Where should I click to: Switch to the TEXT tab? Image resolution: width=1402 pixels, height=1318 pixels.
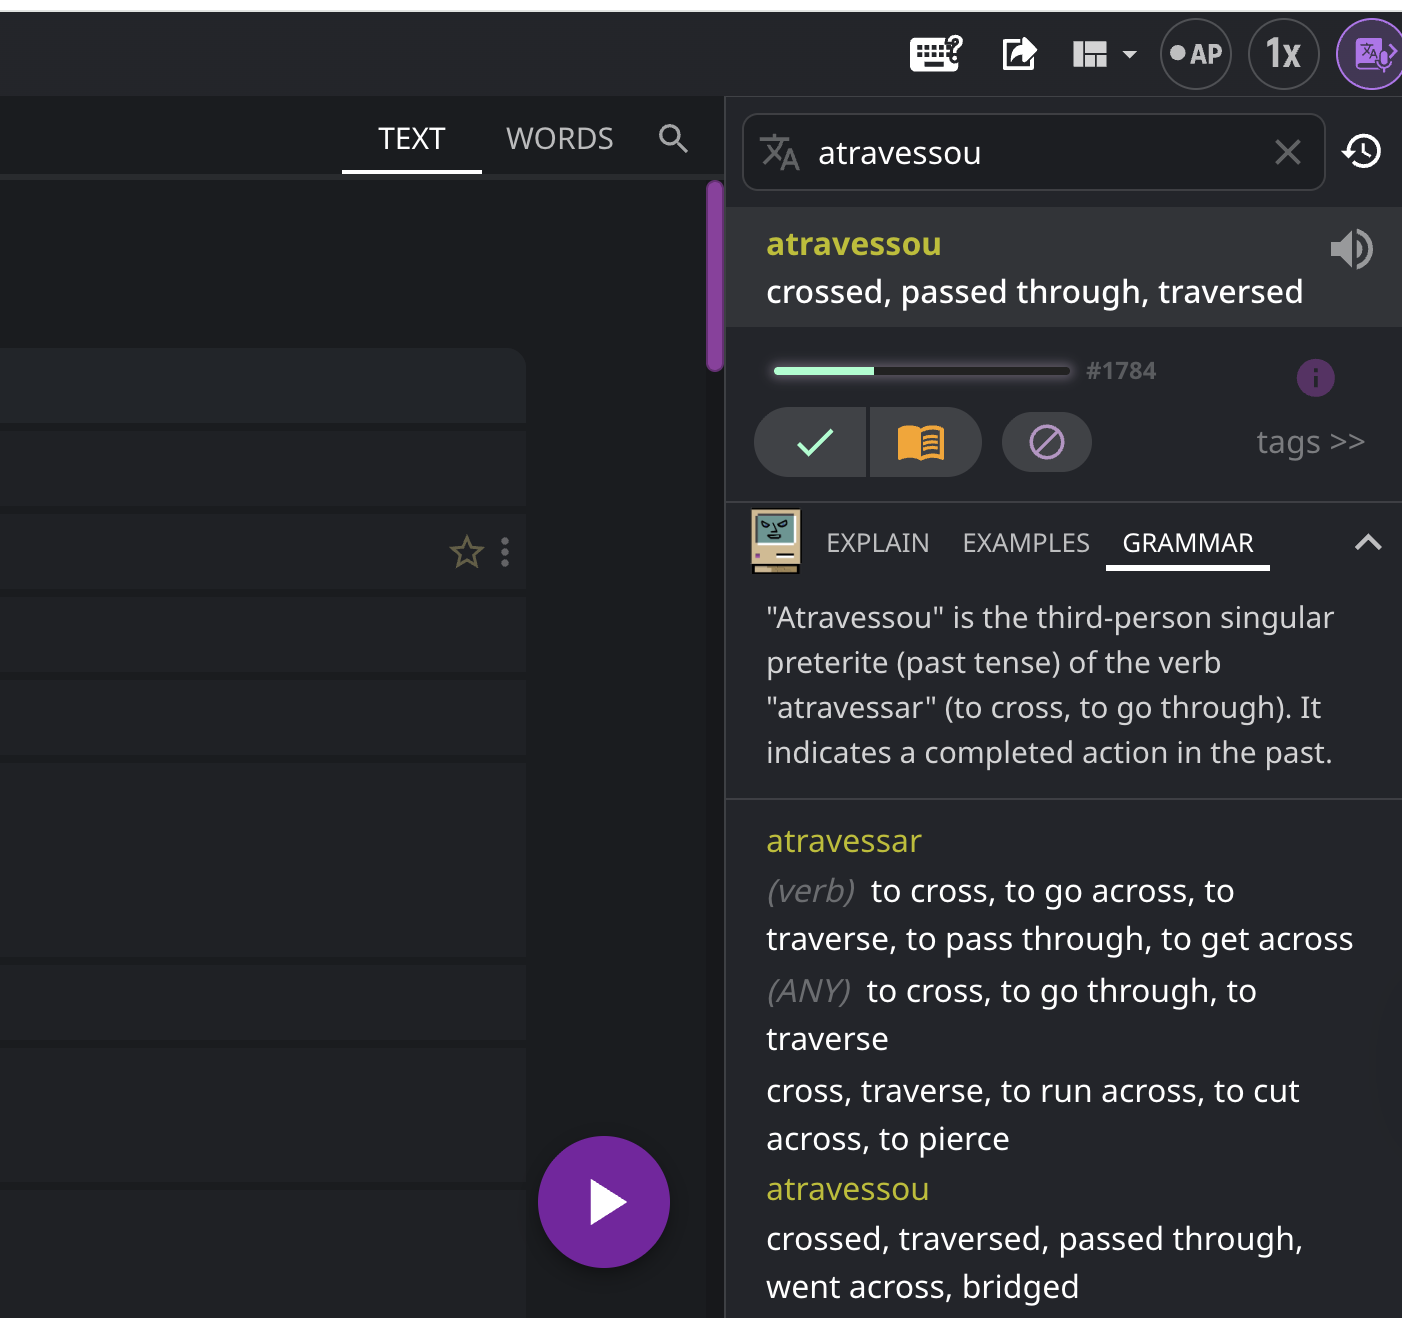point(411,139)
